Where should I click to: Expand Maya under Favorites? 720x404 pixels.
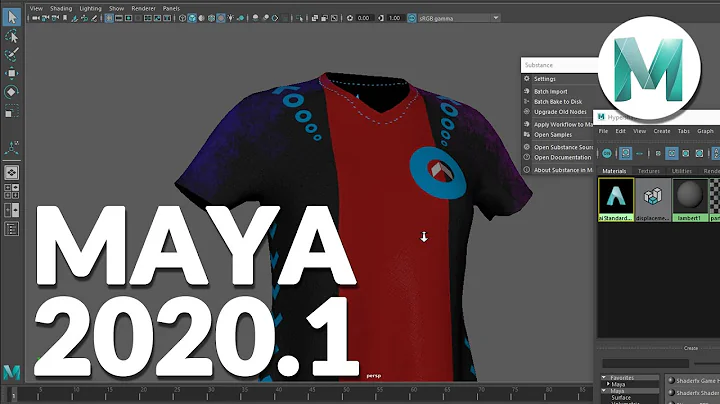pos(608,384)
